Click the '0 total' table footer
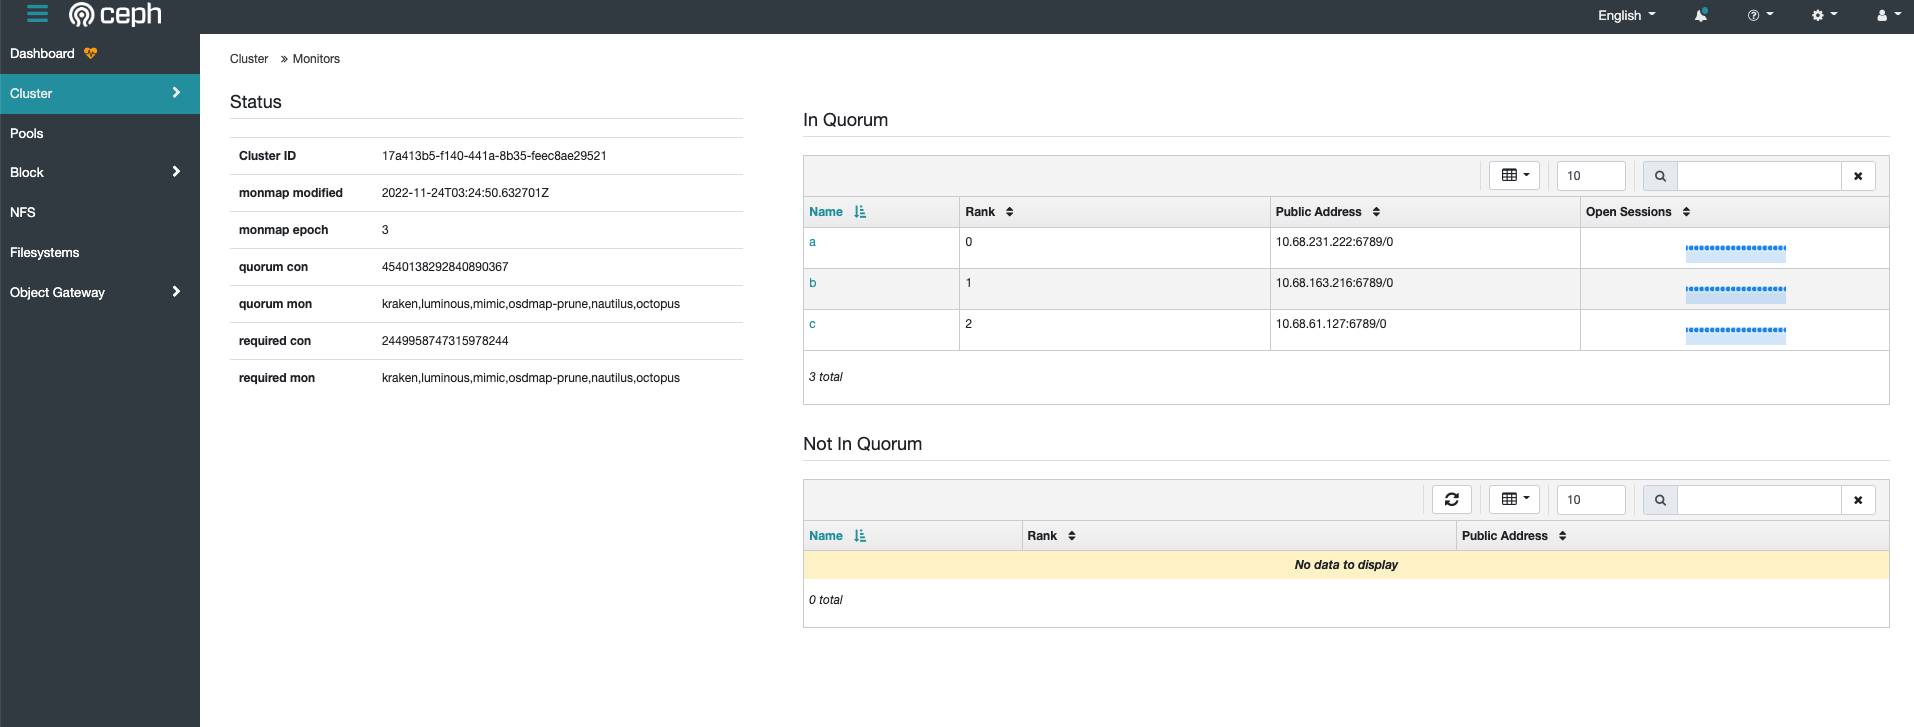The height and width of the screenshot is (727, 1914). coord(826,600)
